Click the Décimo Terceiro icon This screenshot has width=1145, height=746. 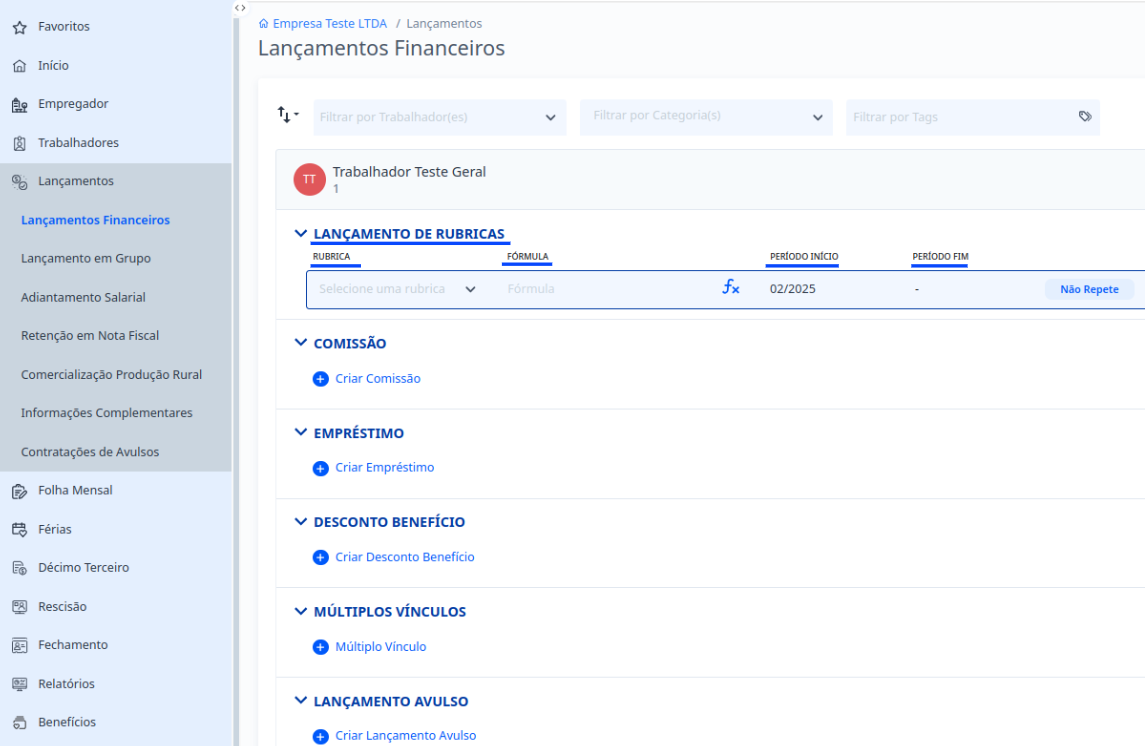[x=20, y=568]
